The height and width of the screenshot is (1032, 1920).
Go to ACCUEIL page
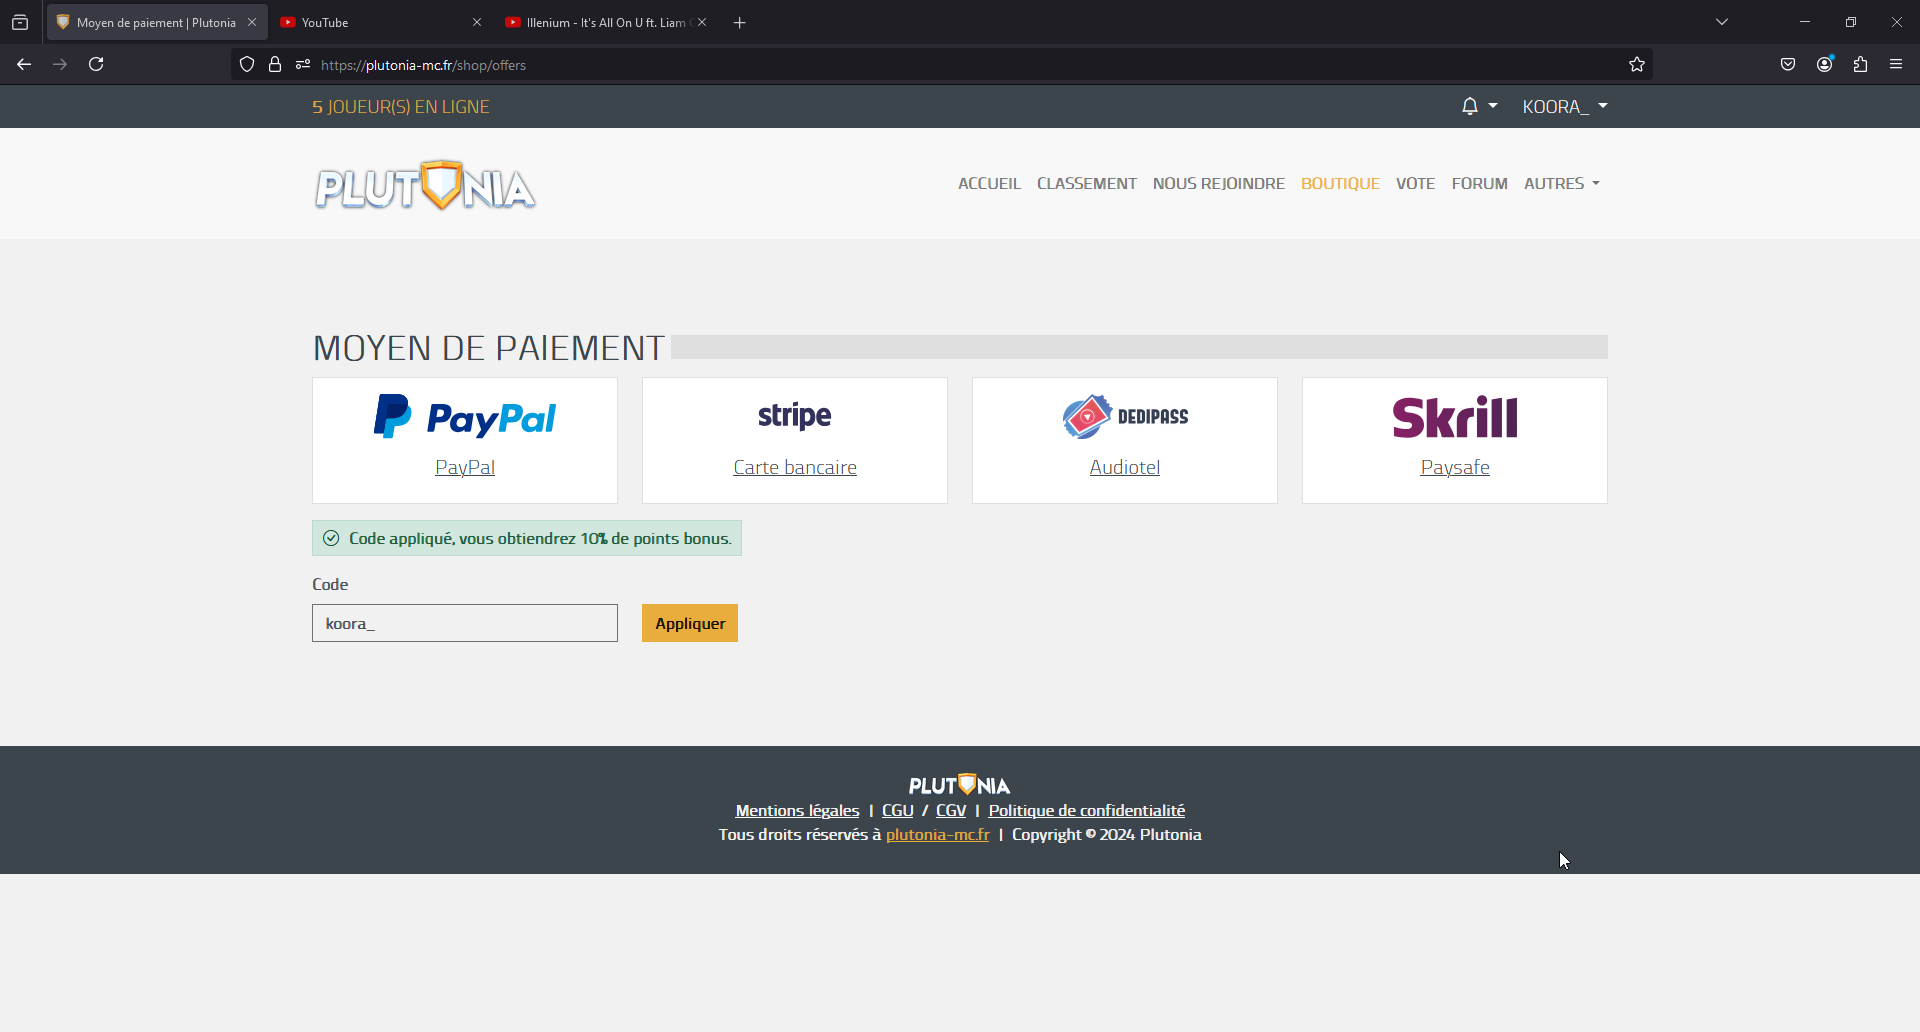[989, 184]
